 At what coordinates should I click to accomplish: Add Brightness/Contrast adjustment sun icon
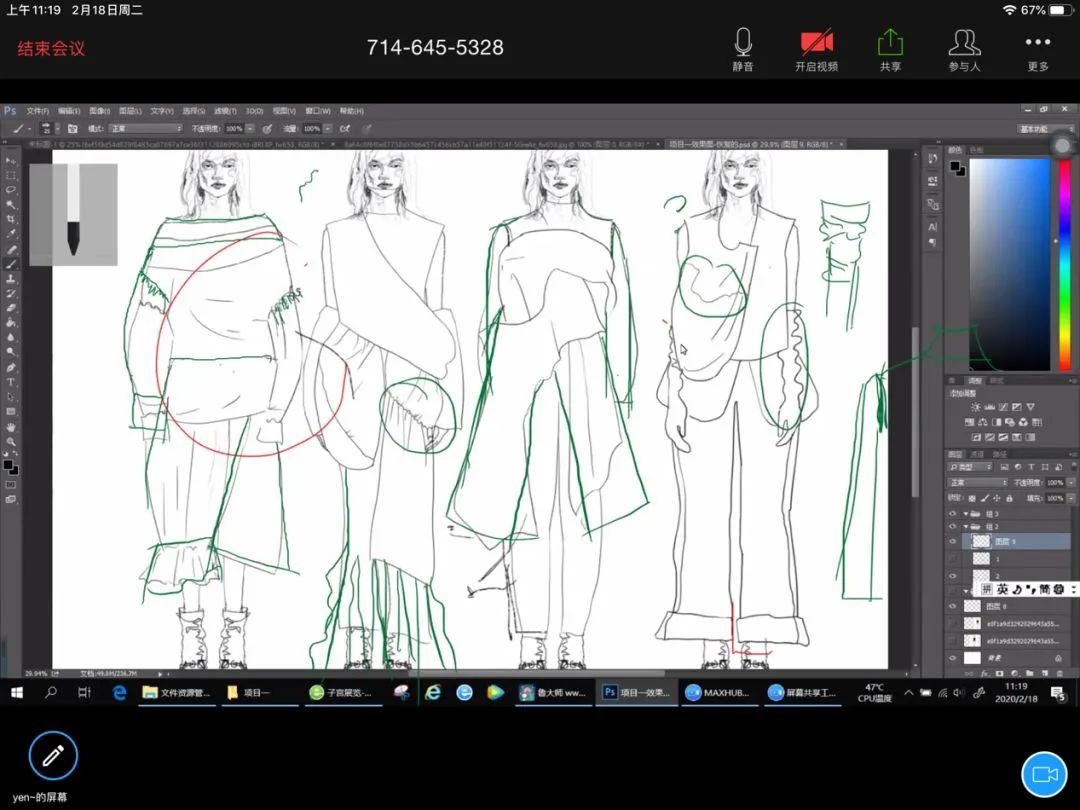[975, 407]
